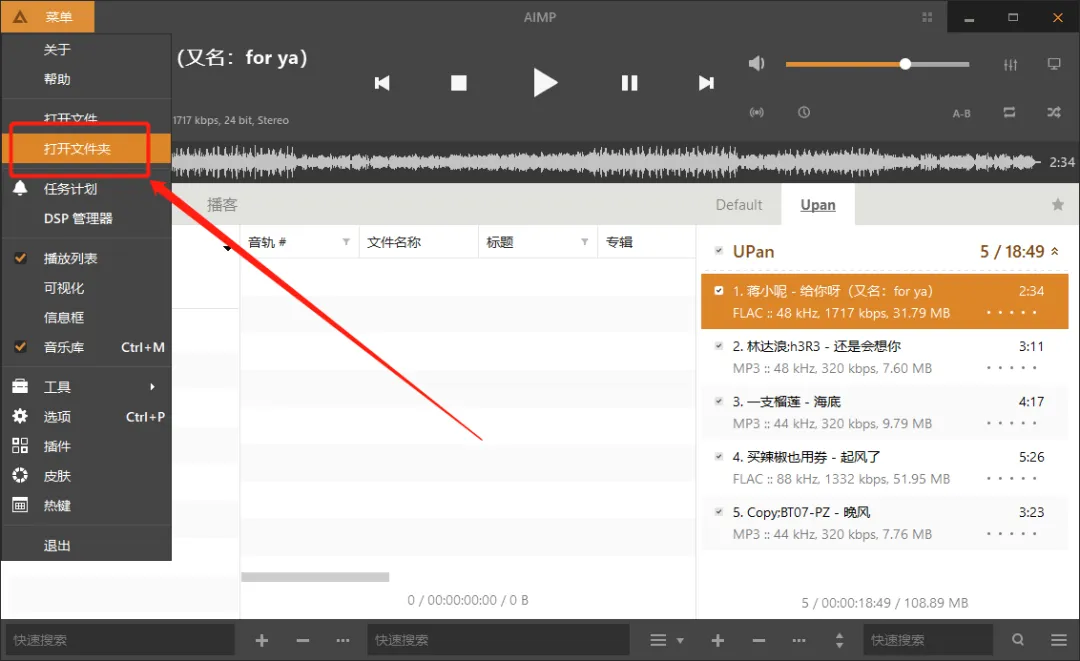The width and height of the screenshot is (1080, 661).
Task: Switch to the Upan playlist tab
Action: point(818,204)
